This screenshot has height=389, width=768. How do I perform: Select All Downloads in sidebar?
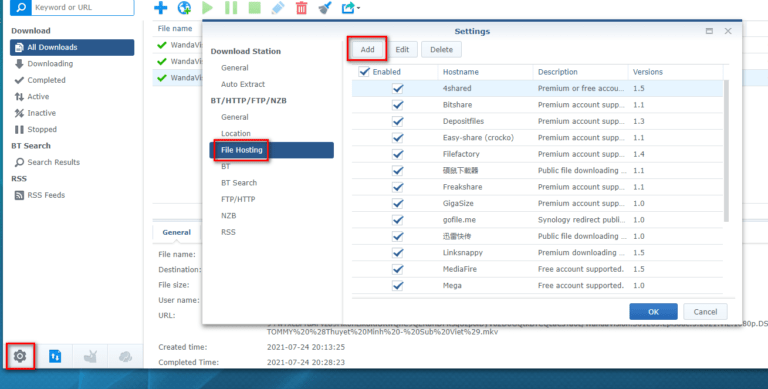(72, 48)
